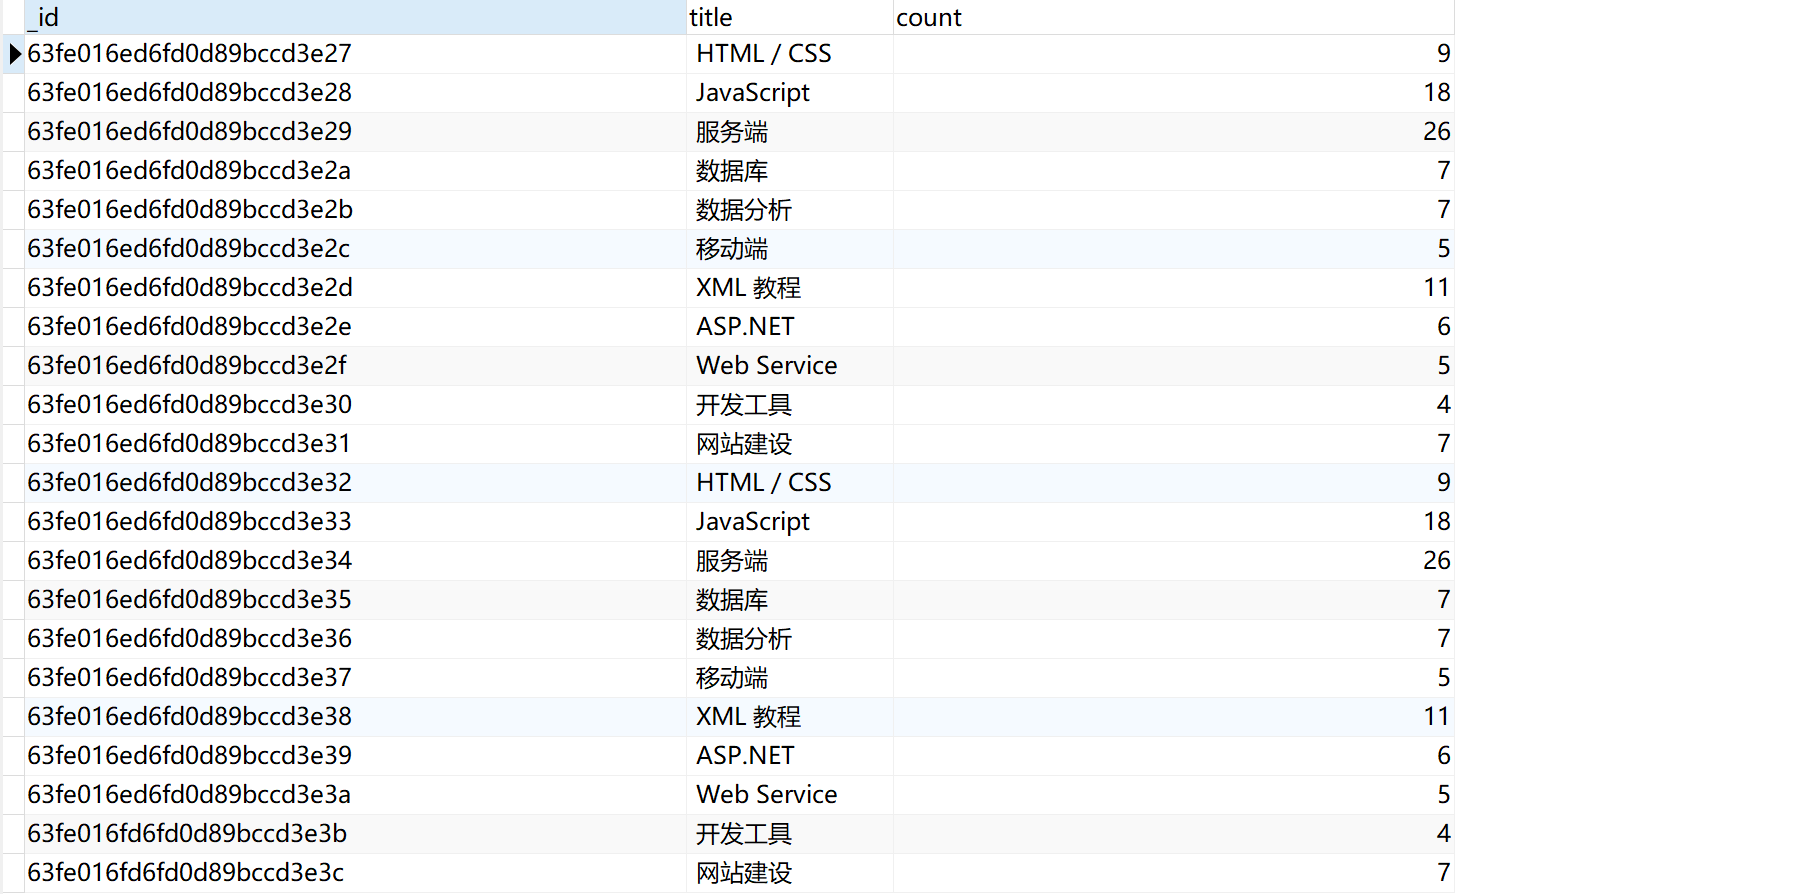Select cell 63fe016ed6fd0d89bccd3e28
This screenshot has width=1797, height=894.
tap(355, 93)
